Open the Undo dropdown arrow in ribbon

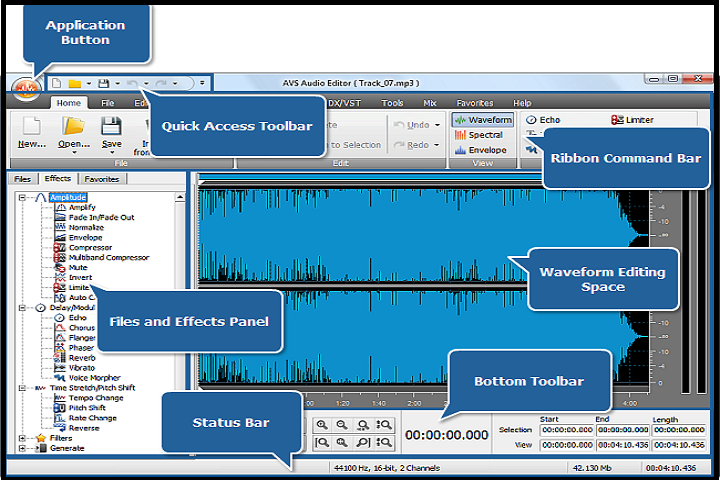(437, 125)
